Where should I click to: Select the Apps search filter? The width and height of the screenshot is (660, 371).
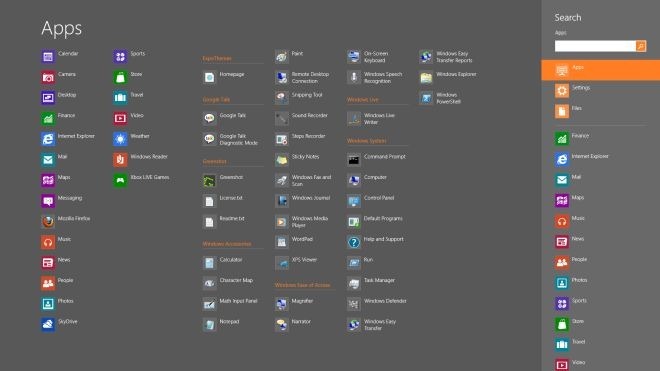pyautogui.click(x=601, y=70)
